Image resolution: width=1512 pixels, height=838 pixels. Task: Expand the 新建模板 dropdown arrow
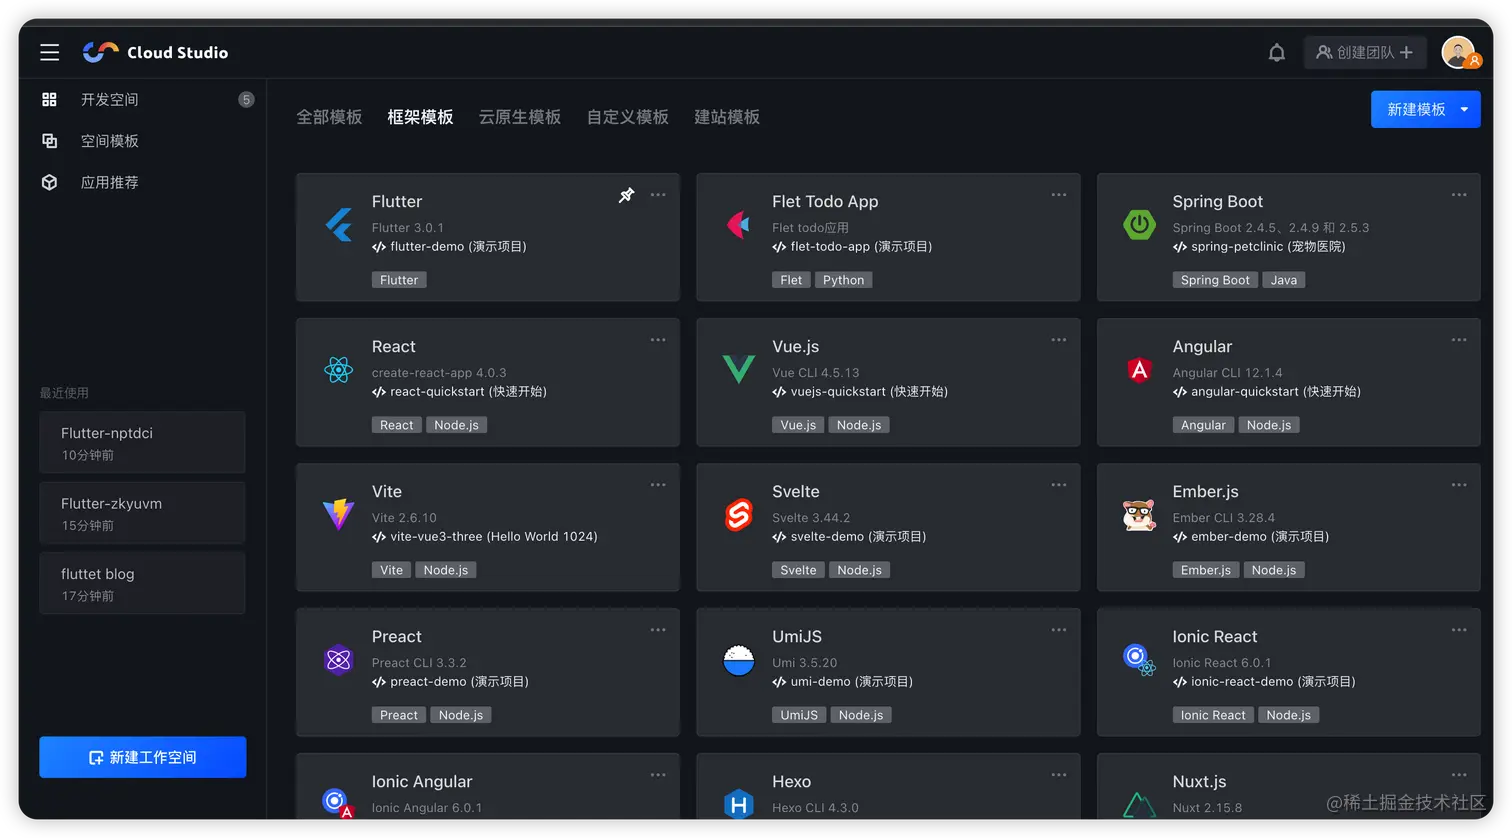1464,110
